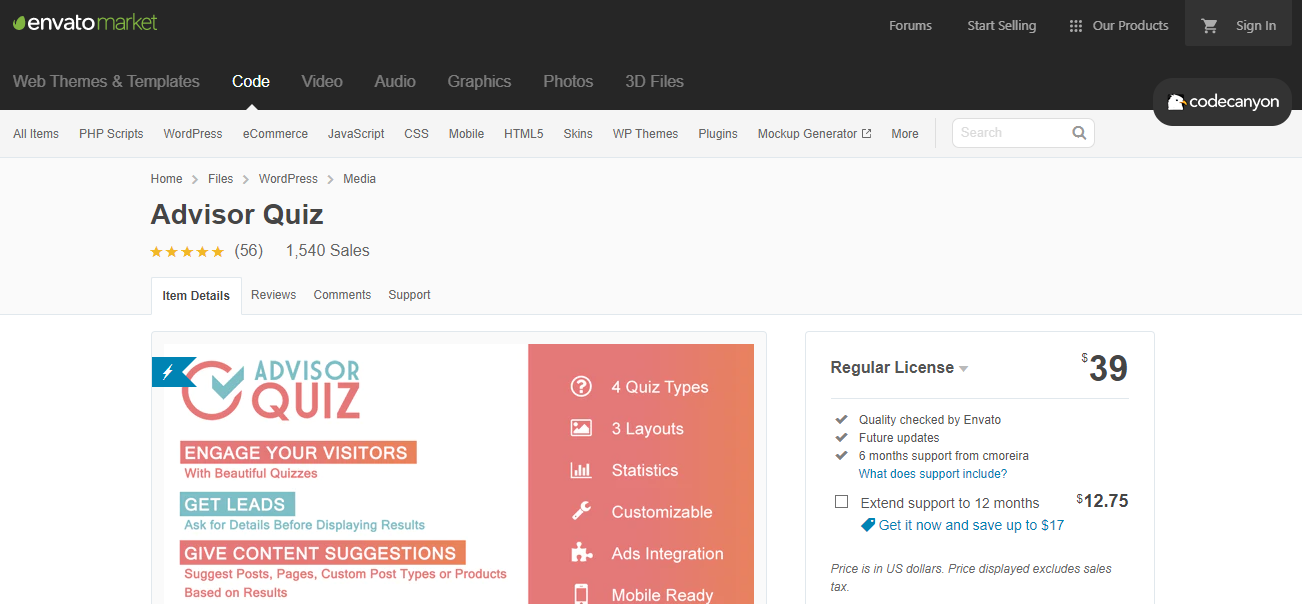
Task: Select eCommerce category
Action: click(x=275, y=134)
